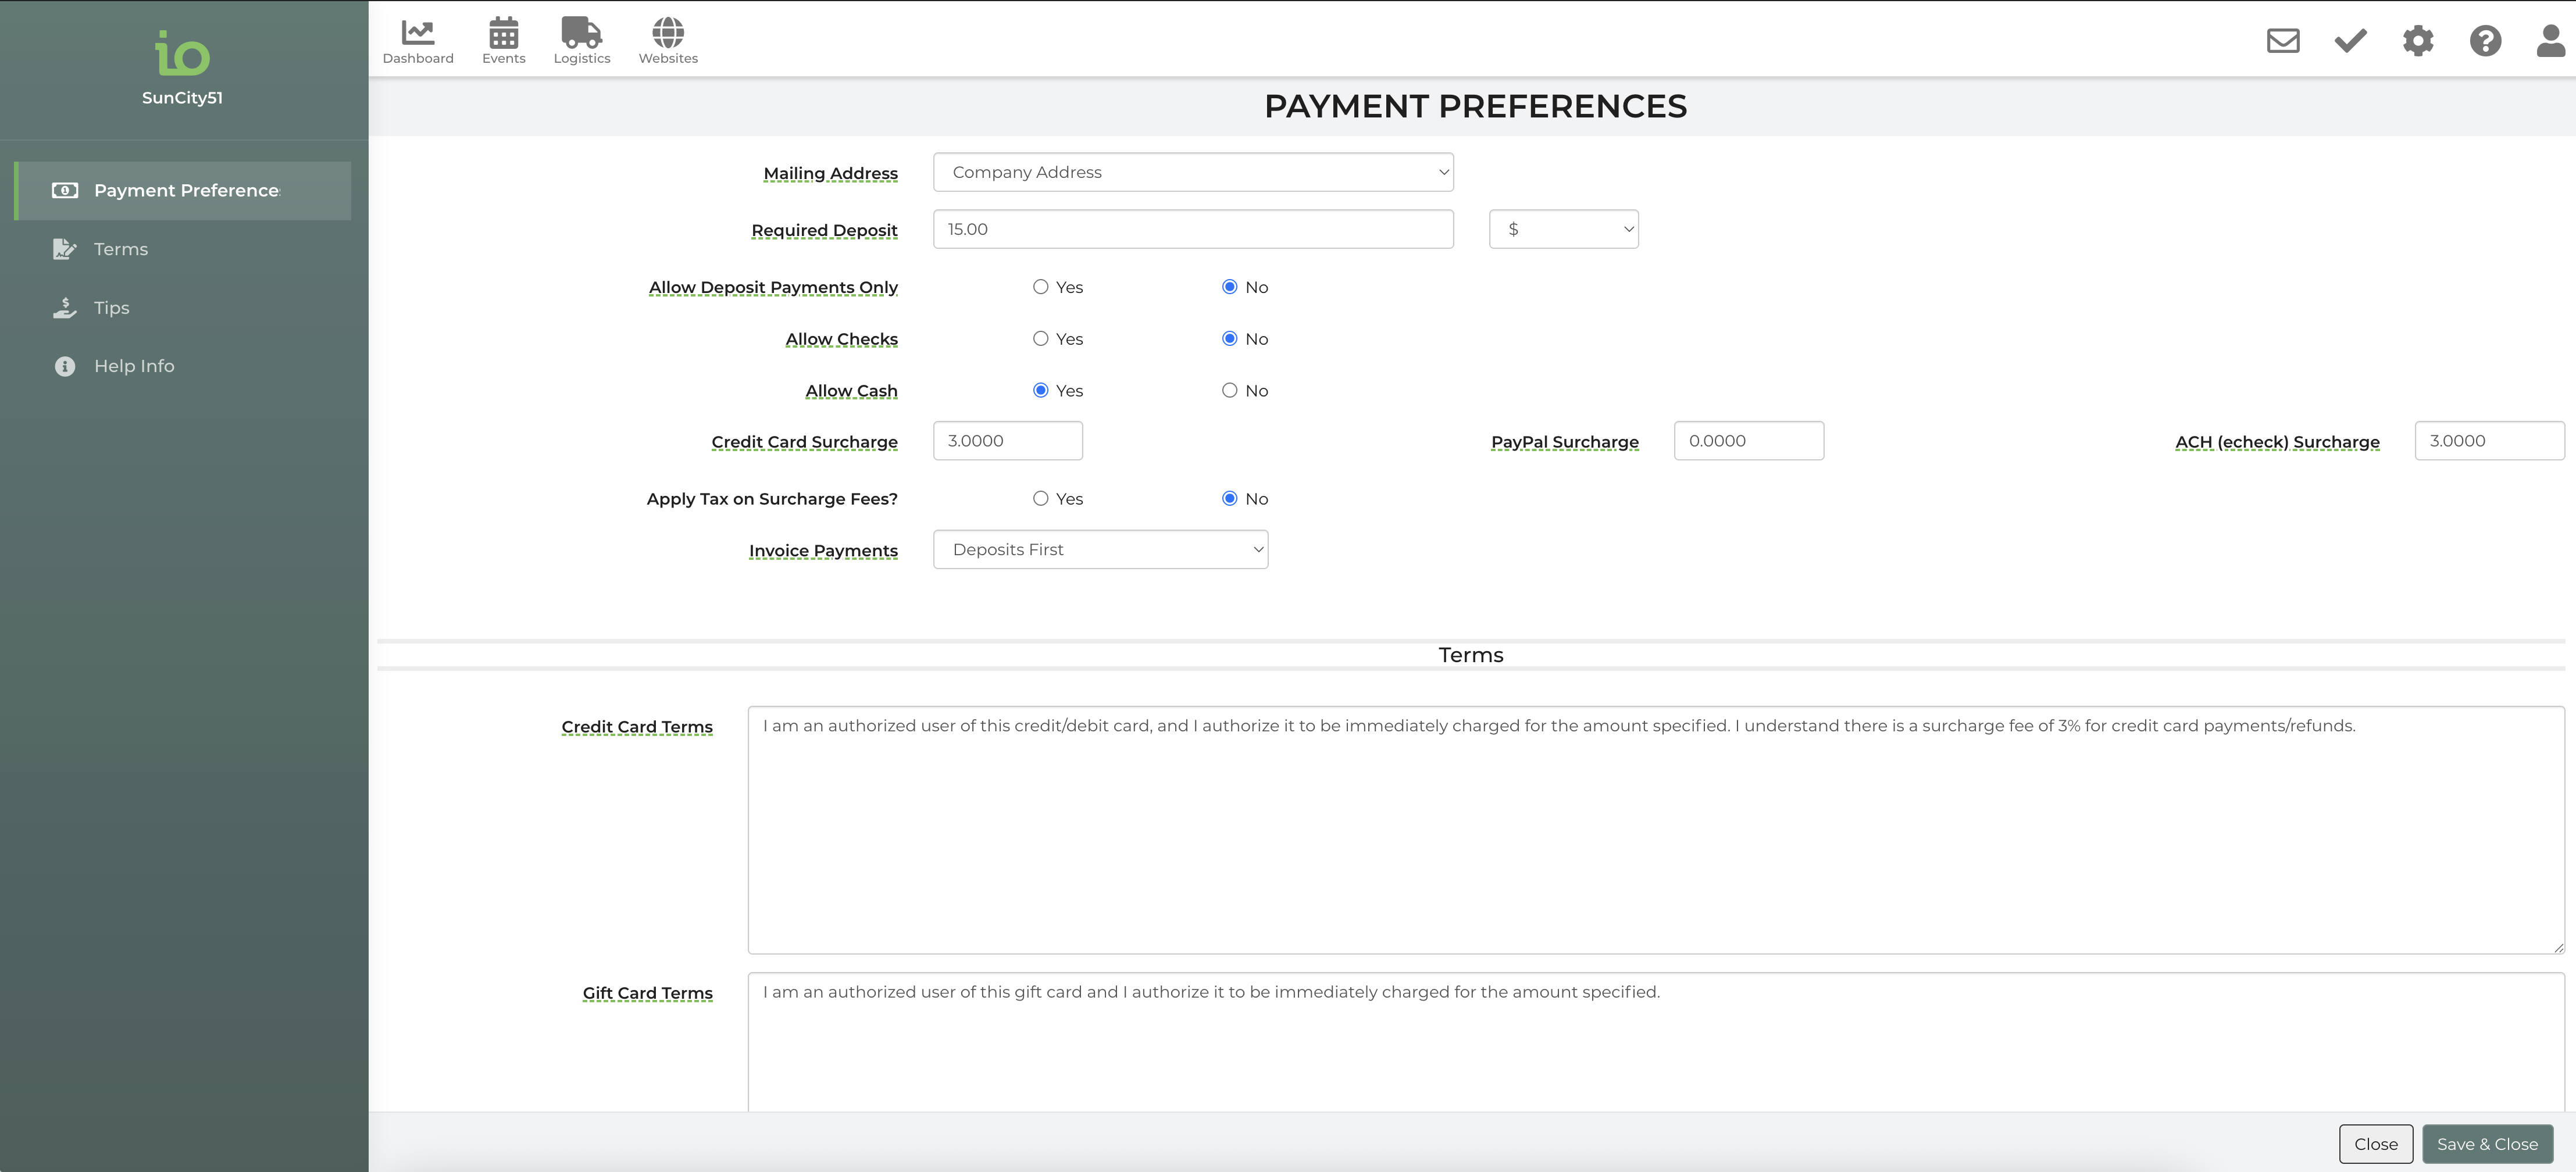
Task: Open the Websites globe icon
Action: pos(668,40)
